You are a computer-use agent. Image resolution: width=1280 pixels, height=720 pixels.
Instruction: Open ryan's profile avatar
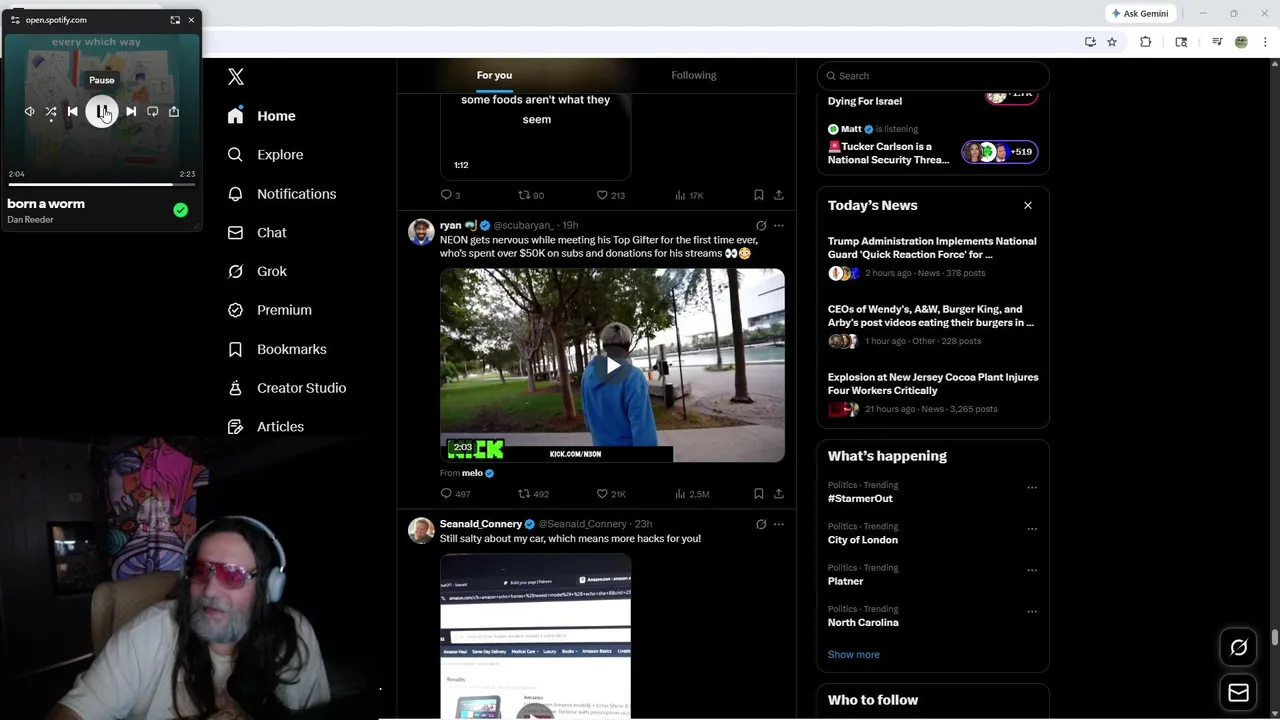[x=421, y=232]
